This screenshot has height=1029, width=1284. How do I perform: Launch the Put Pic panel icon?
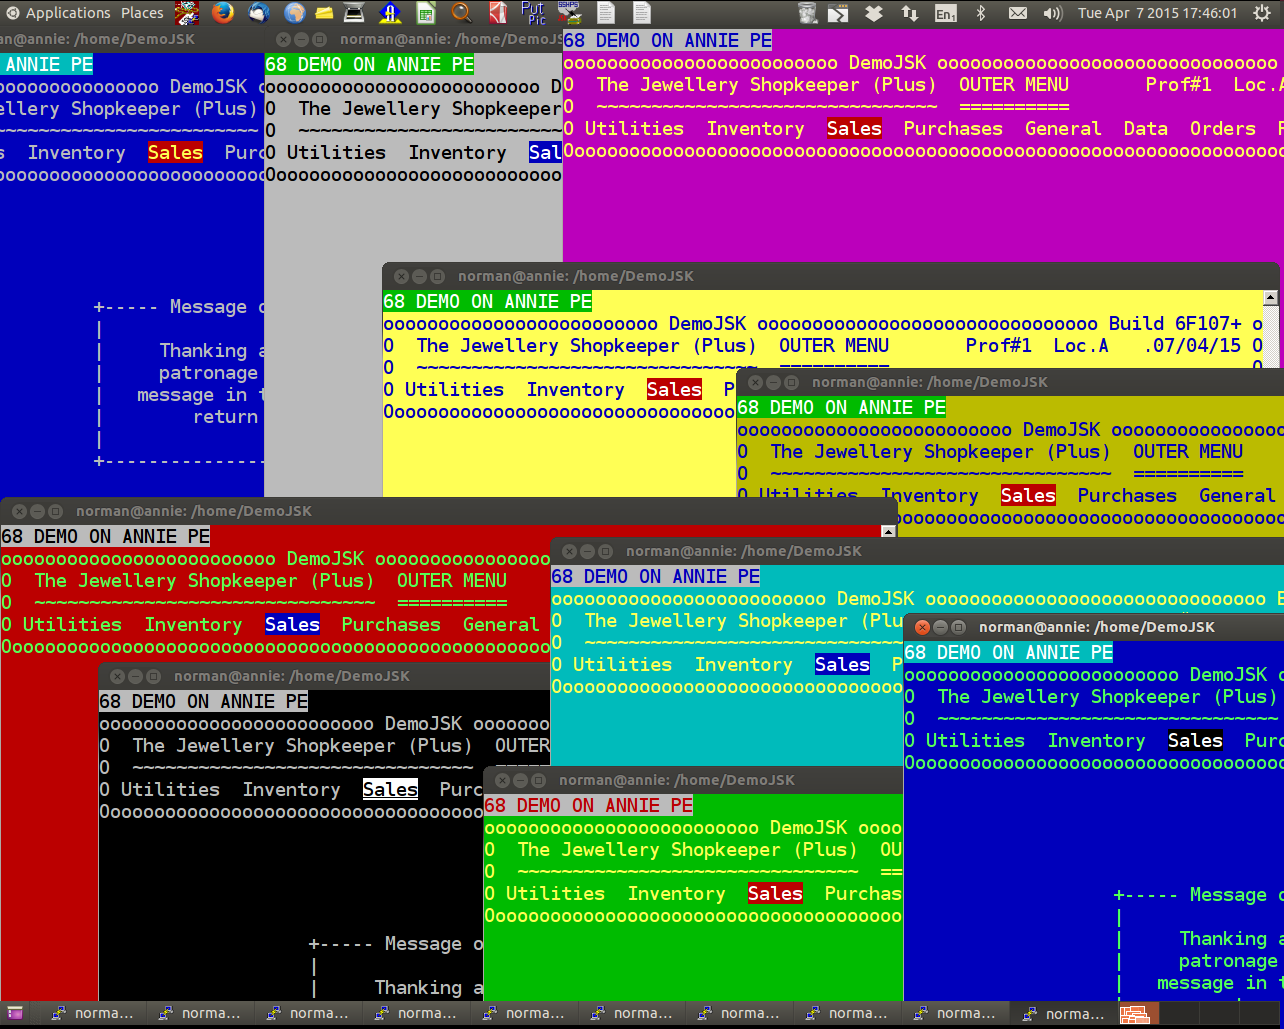(533, 13)
